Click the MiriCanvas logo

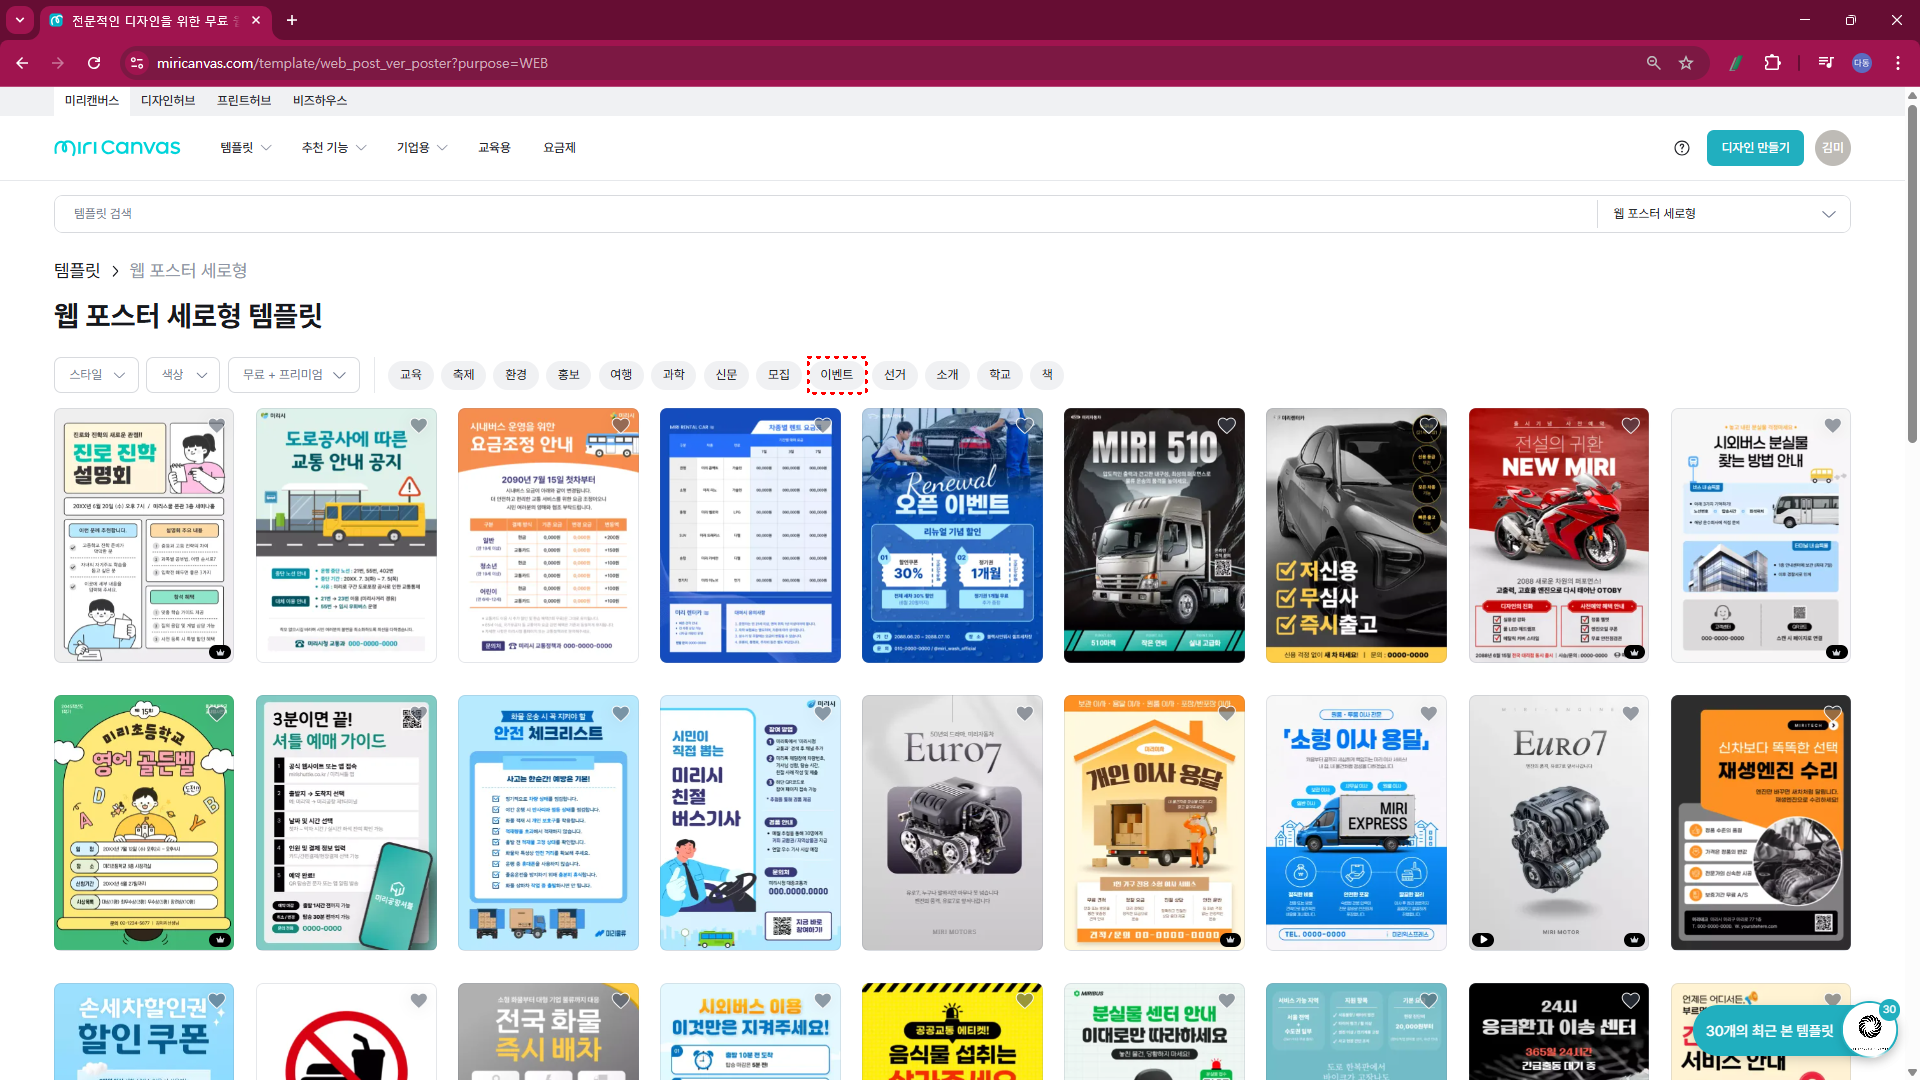(x=117, y=148)
